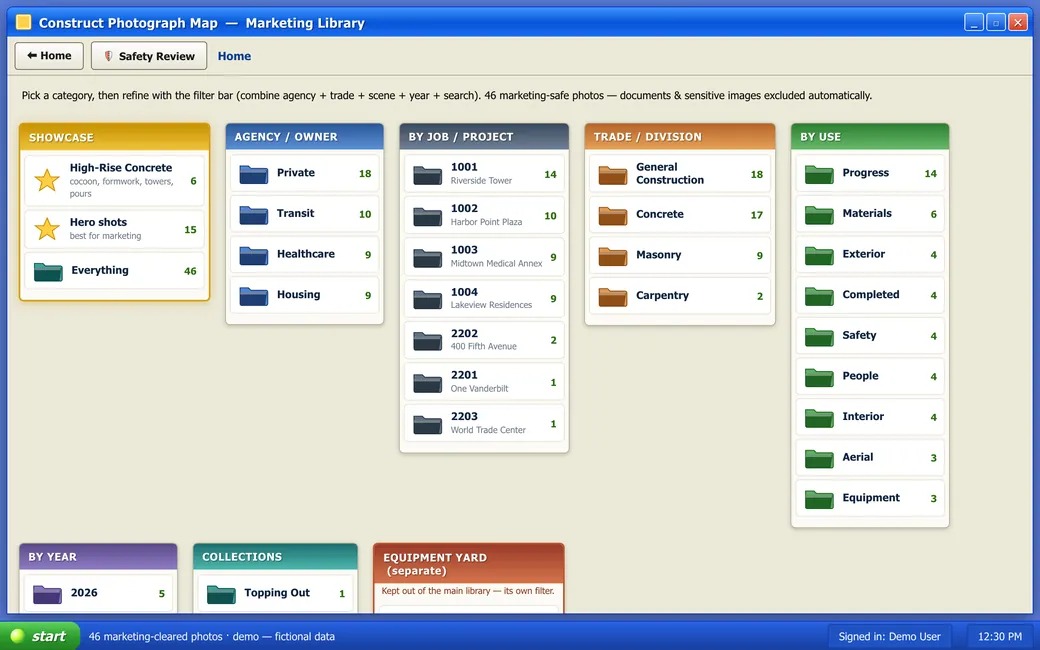1040x650 pixels.
Task: Click the count 46 beside Everything
Action: point(190,271)
